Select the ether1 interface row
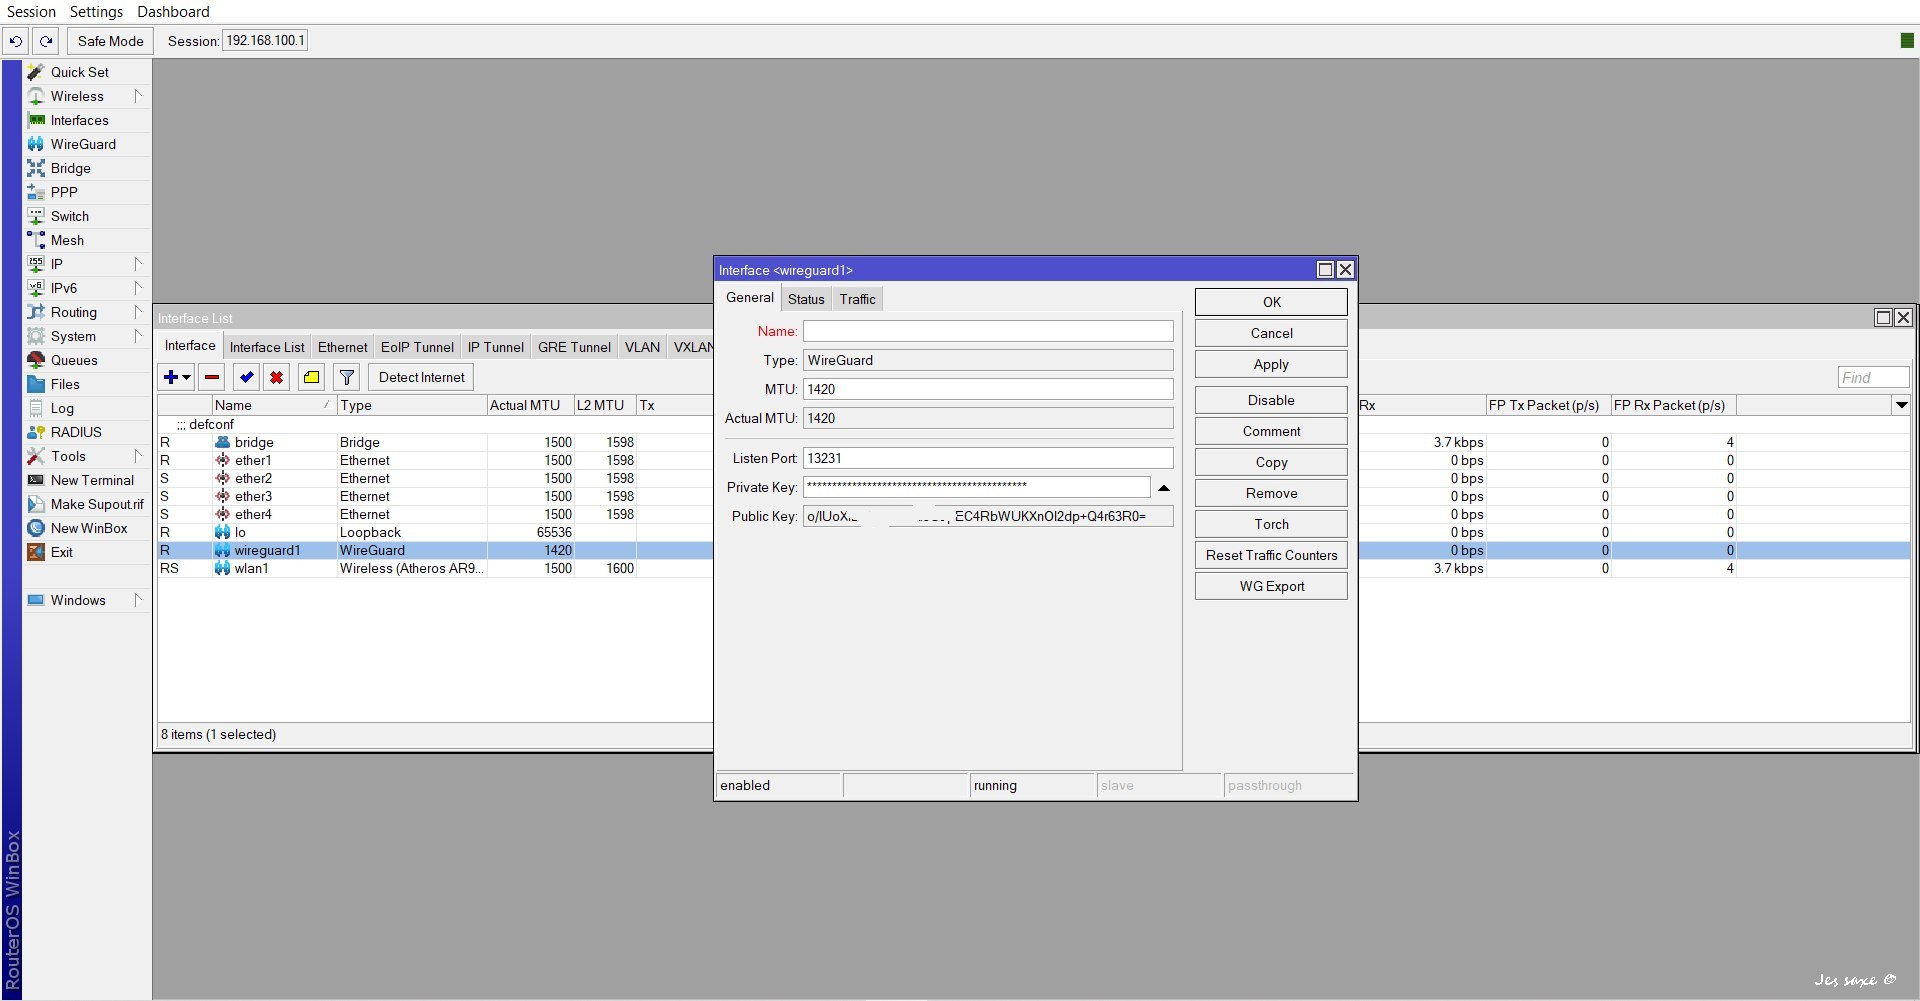Image resolution: width=1920 pixels, height=1001 pixels. (x=435, y=460)
